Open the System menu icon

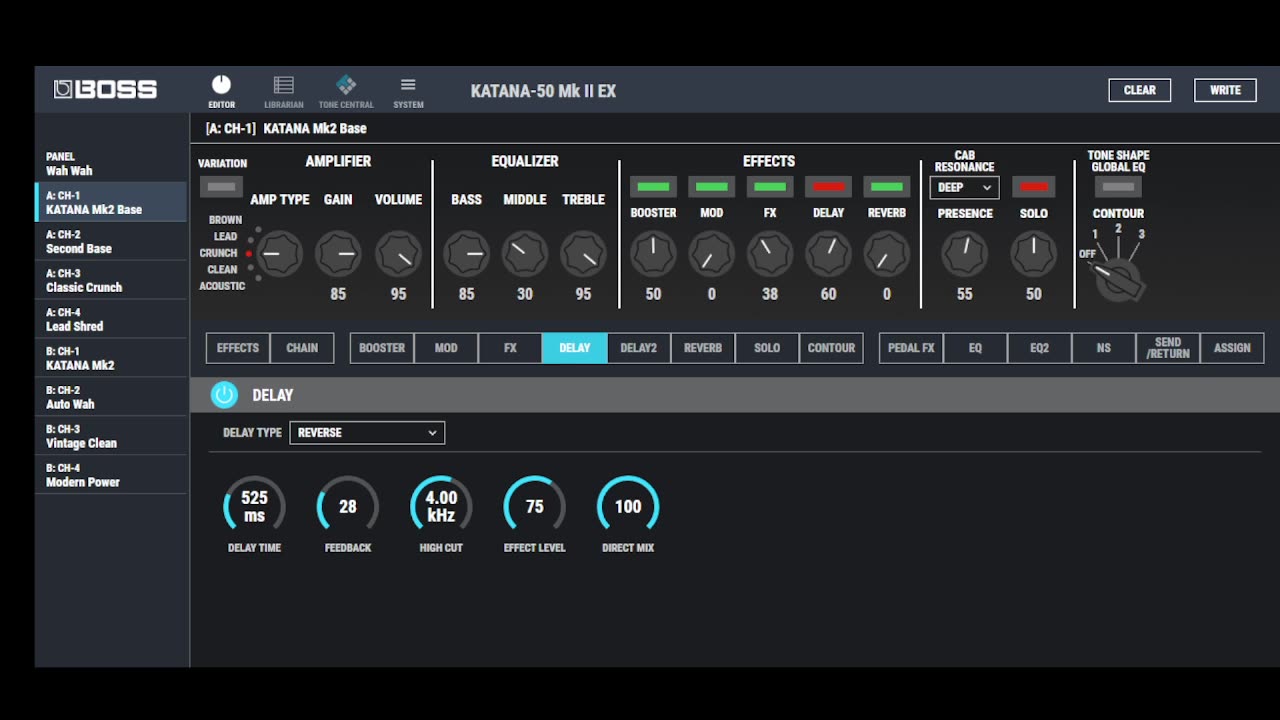(408, 85)
